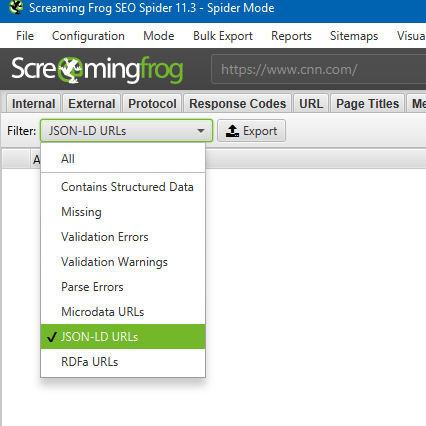The width and height of the screenshot is (426, 426).
Task: Switch to the Protocol tab
Action: (152, 103)
